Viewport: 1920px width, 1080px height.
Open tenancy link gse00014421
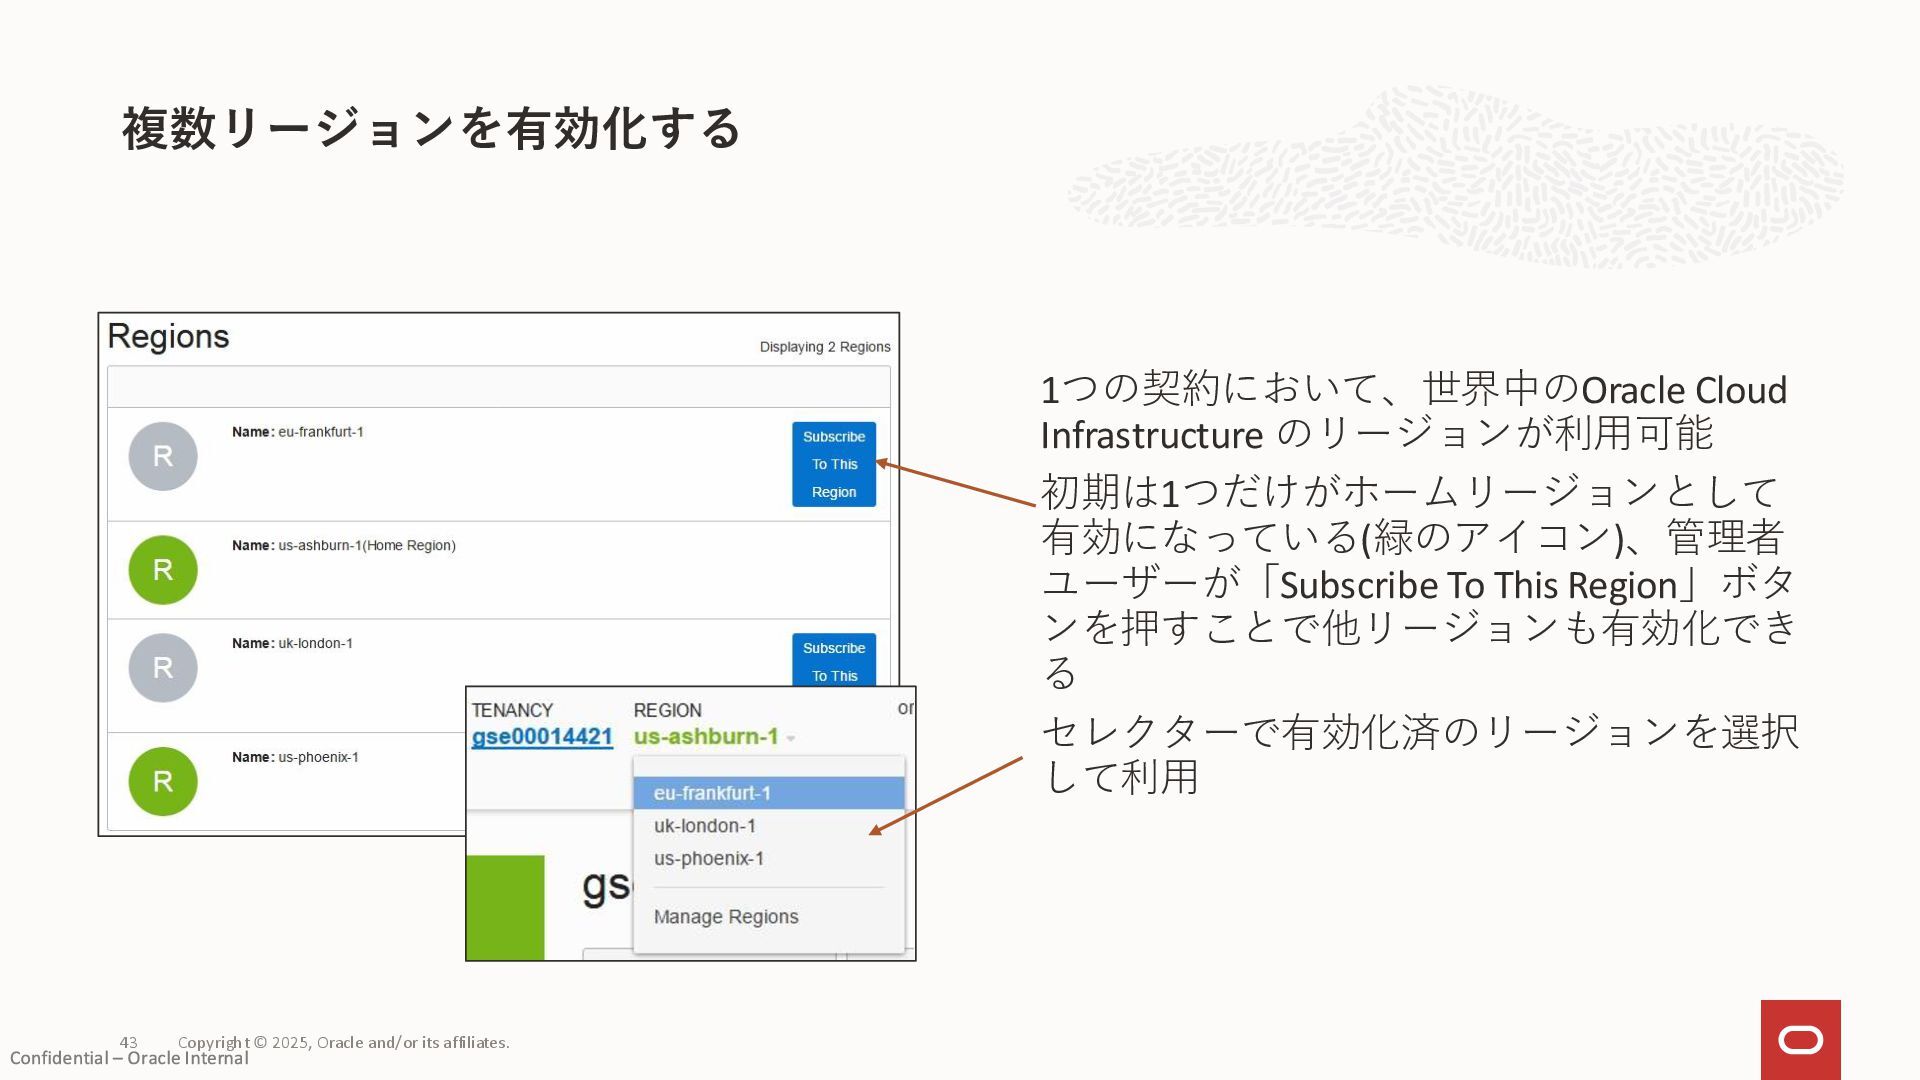click(x=542, y=737)
